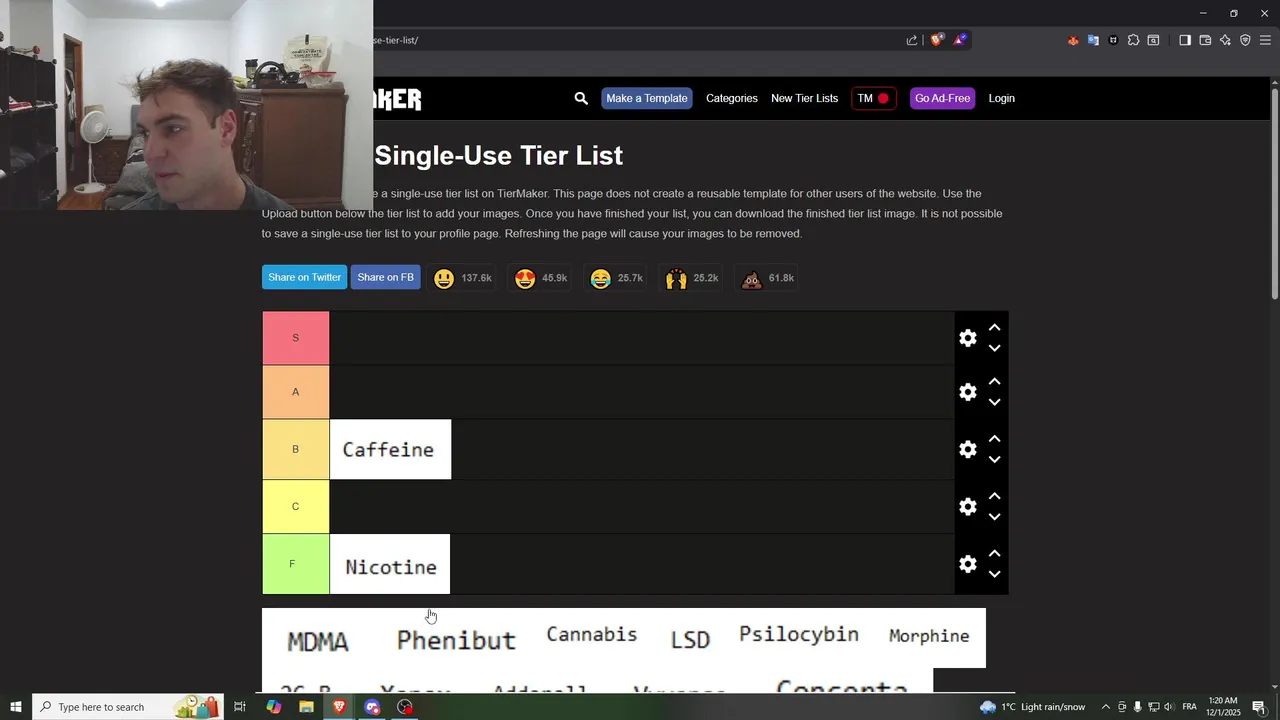The image size is (1280, 720).
Task: Click Share on FB button
Action: pos(385,277)
